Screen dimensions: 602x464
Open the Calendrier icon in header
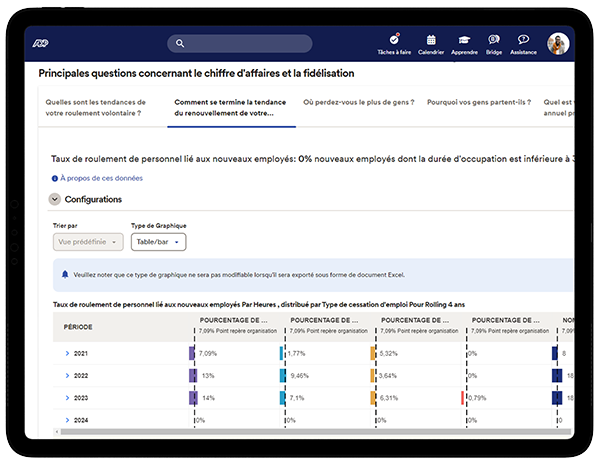pos(431,40)
